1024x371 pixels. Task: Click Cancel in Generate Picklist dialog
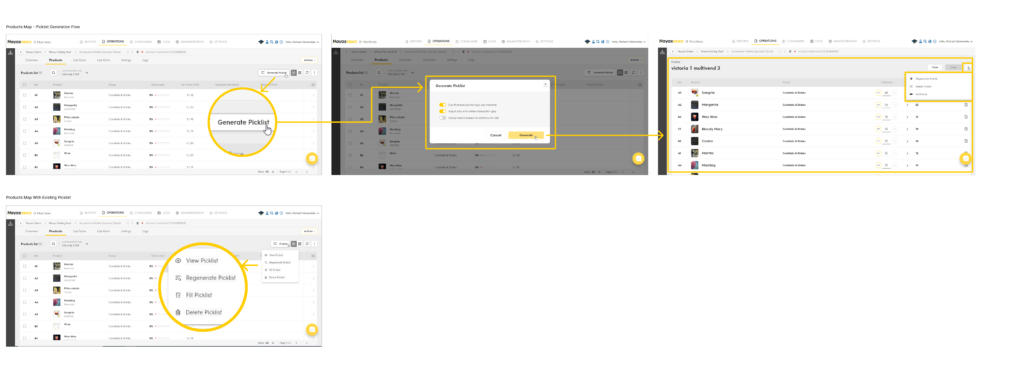(496, 135)
